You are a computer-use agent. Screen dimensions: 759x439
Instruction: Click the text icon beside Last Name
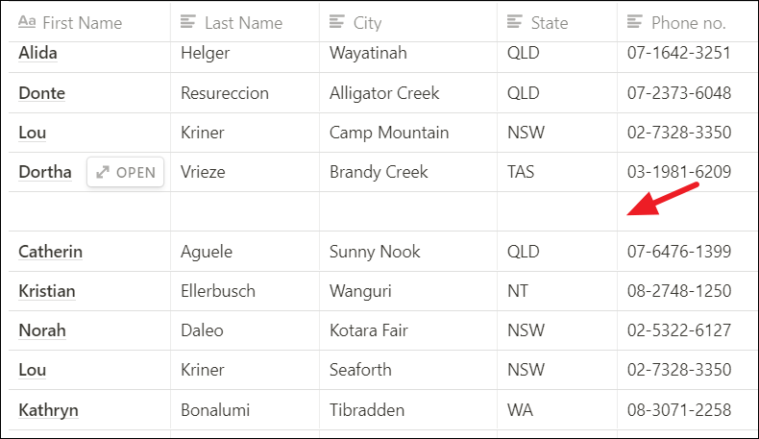(x=188, y=22)
